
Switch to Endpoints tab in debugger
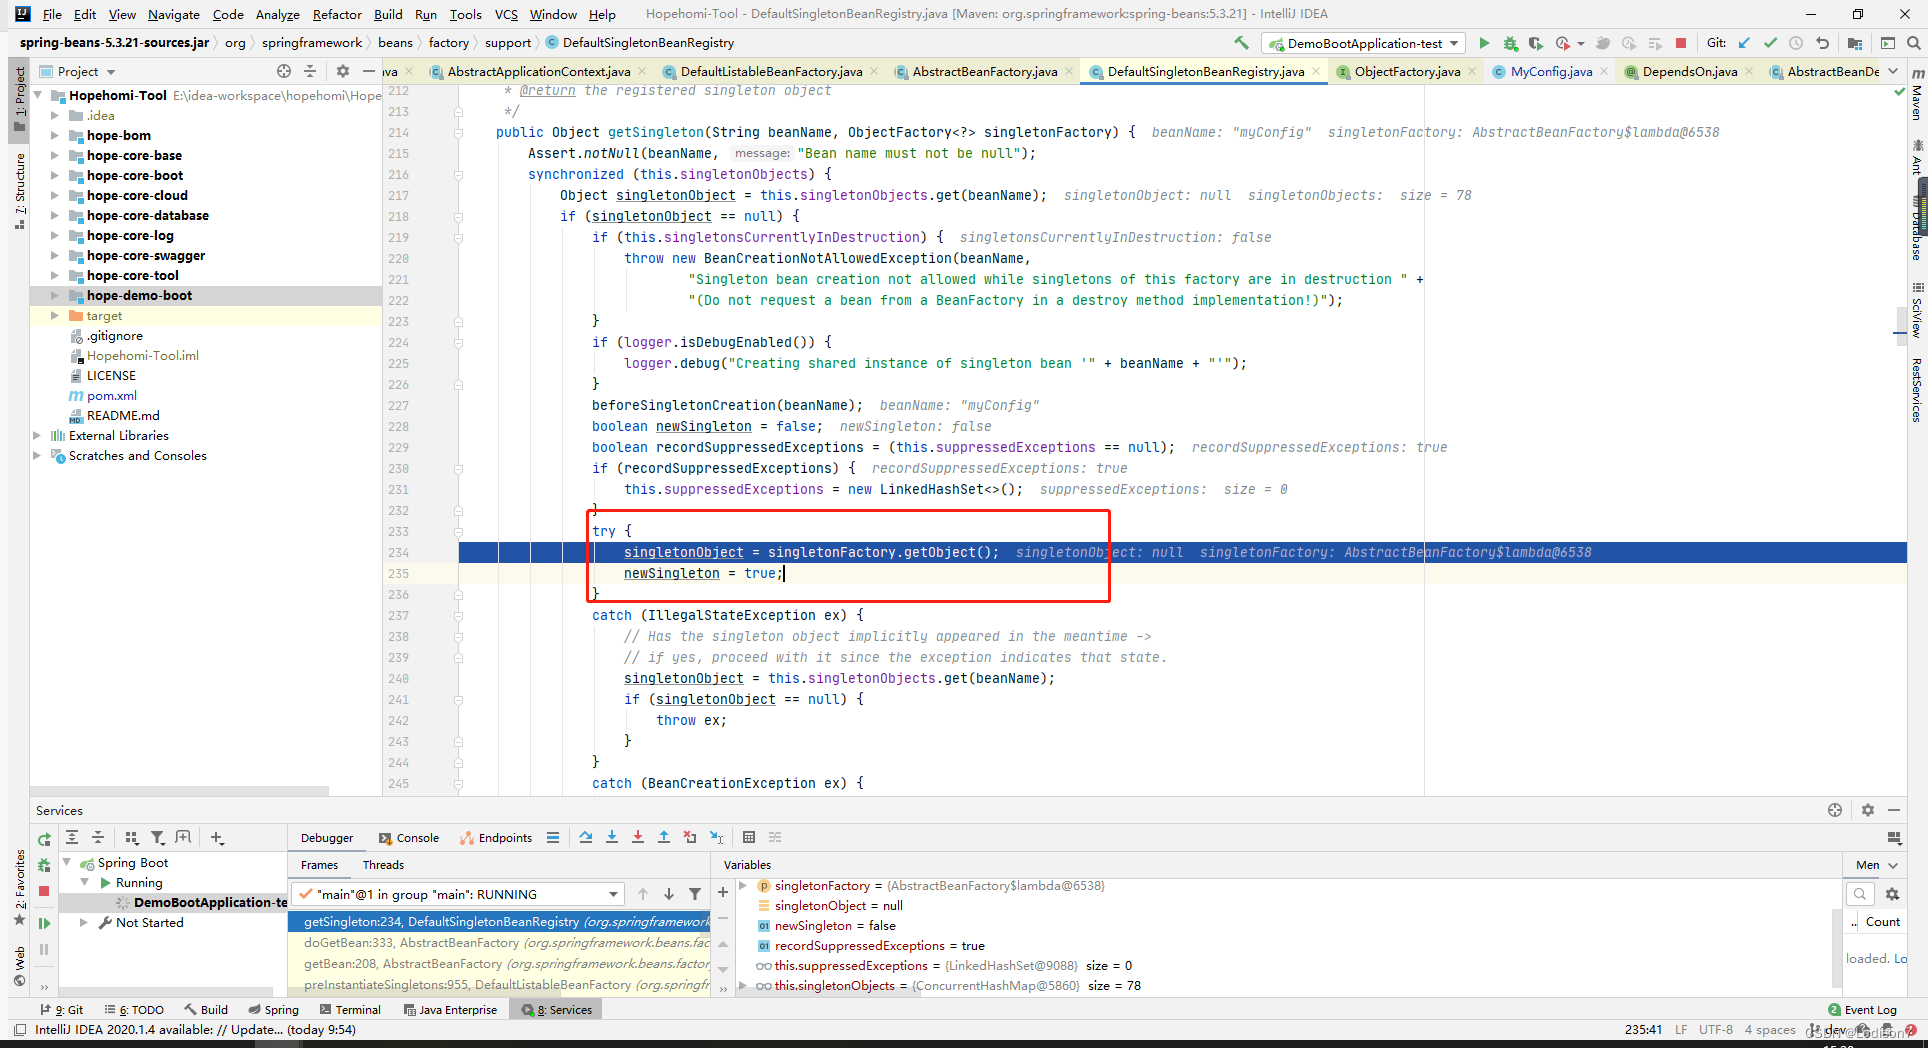(496, 838)
